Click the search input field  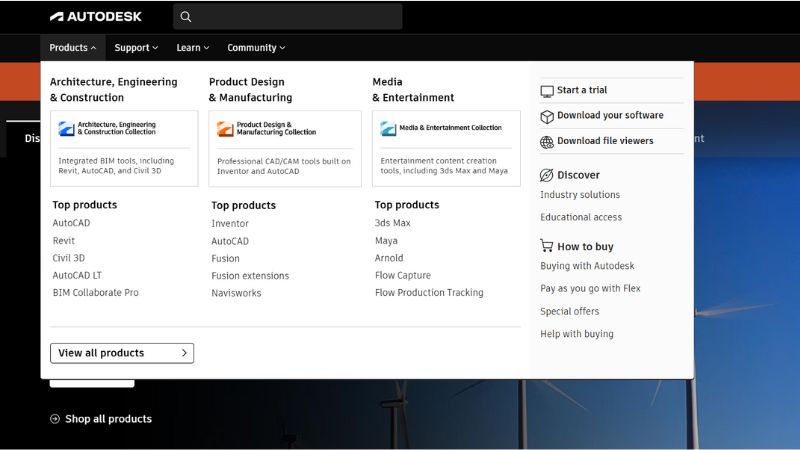pyautogui.click(x=297, y=16)
